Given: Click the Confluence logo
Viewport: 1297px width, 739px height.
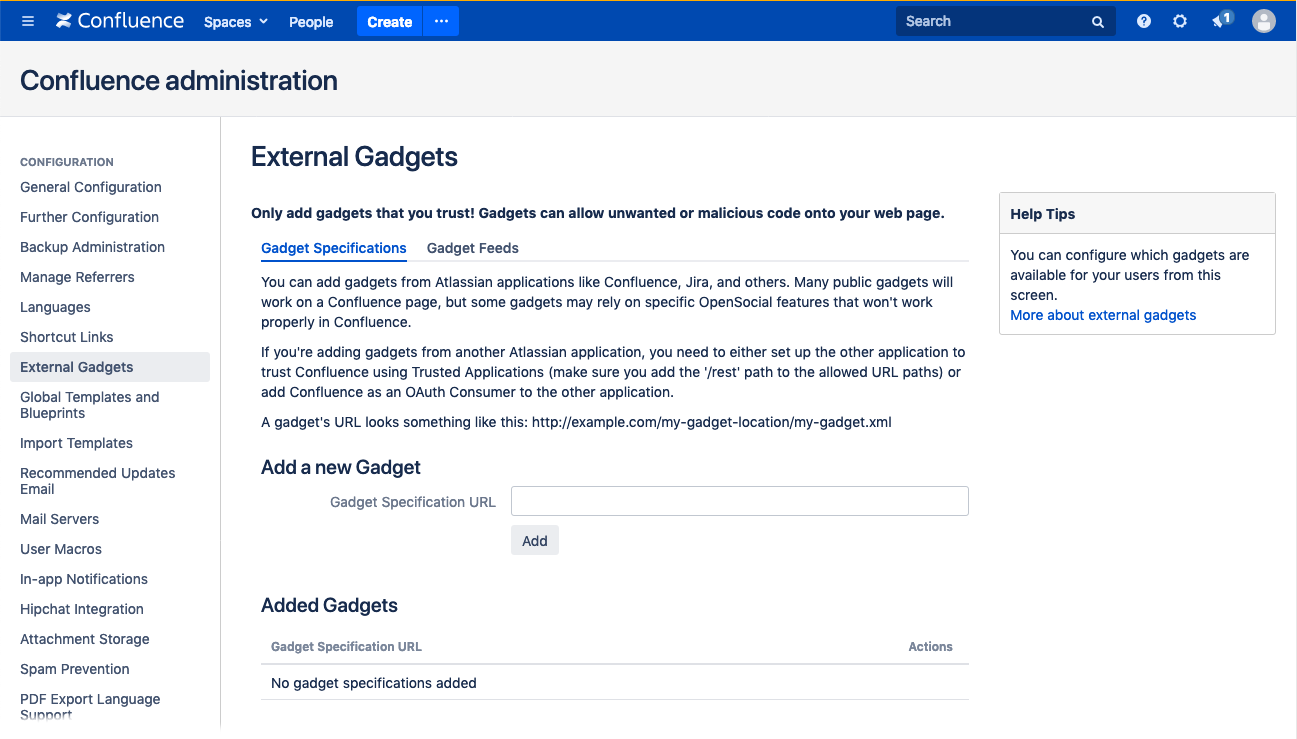Looking at the screenshot, I should (x=119, y=20).
